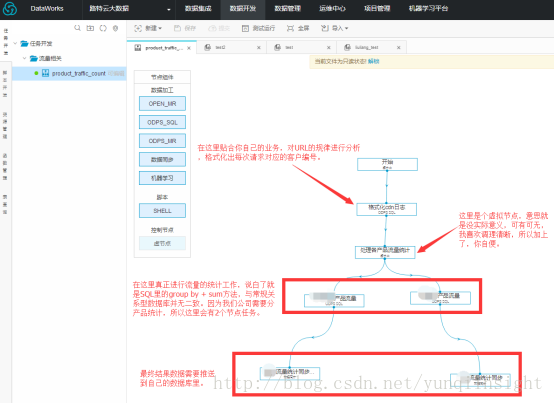Screen dimensions: 554x403
Task: Select the SHELL script component
Action: pyautogui.click(x=162, y=211)
